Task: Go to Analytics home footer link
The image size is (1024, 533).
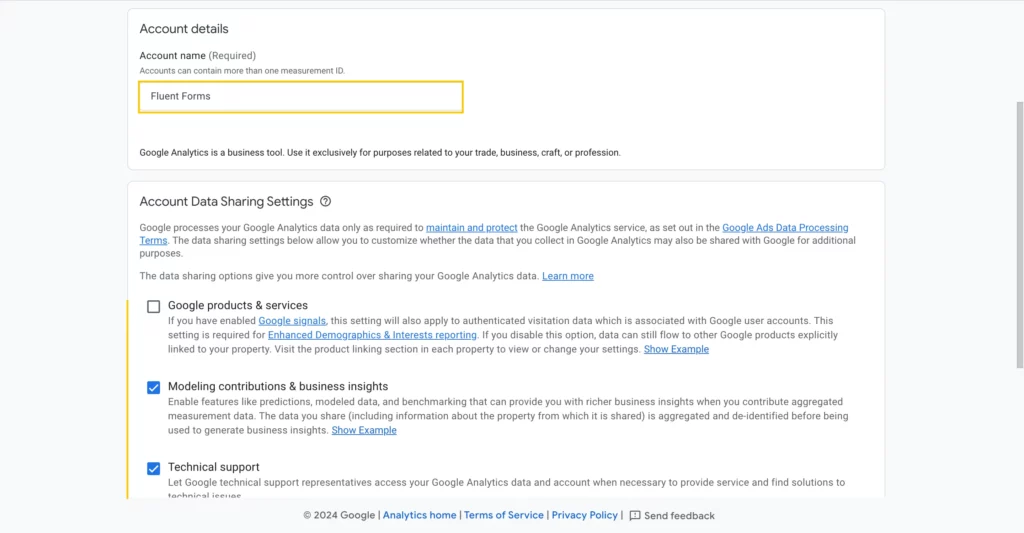Action: (x=419, y=515)
